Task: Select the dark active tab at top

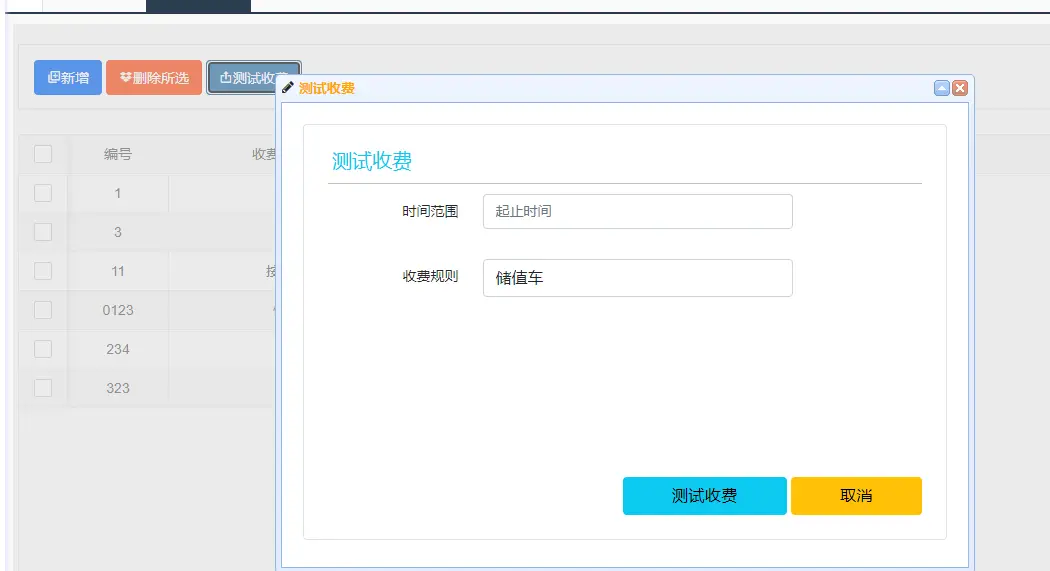Action: (x=198, y=5)
